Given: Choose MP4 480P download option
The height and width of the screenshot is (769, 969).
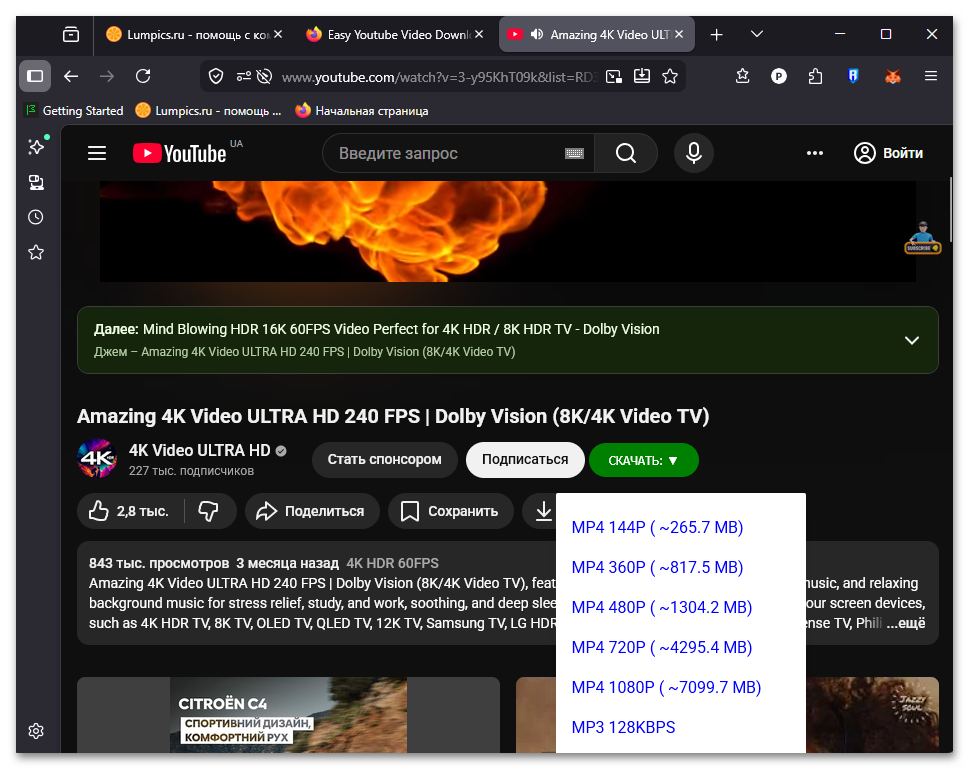Looking at the screenshot, I should (x=661, y=608).
